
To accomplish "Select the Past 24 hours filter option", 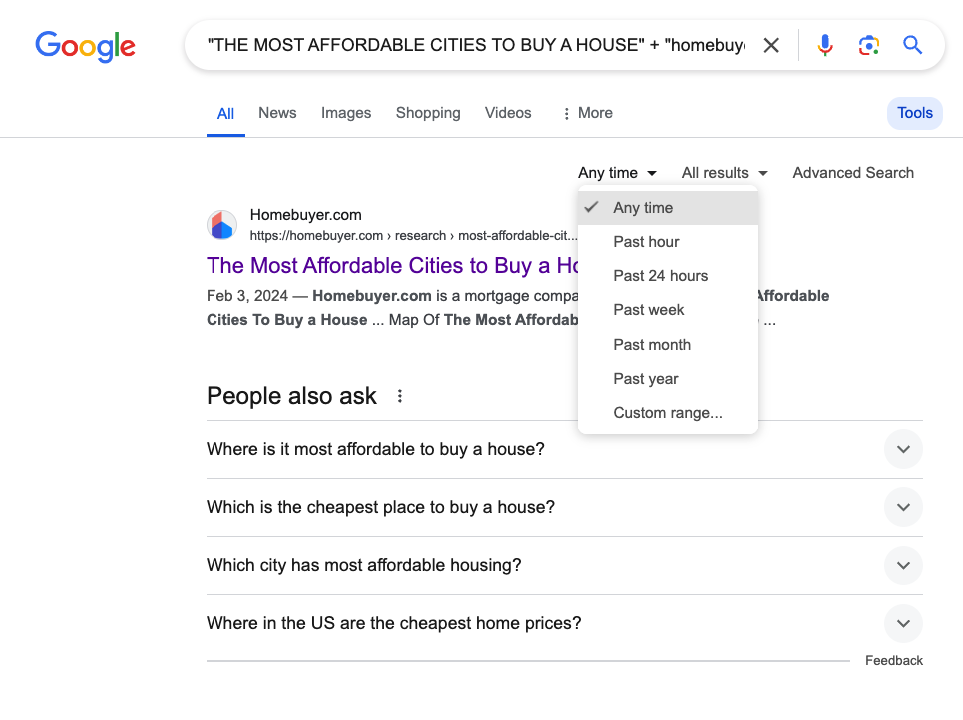I will pyautogui.click(x=660, y=275).
